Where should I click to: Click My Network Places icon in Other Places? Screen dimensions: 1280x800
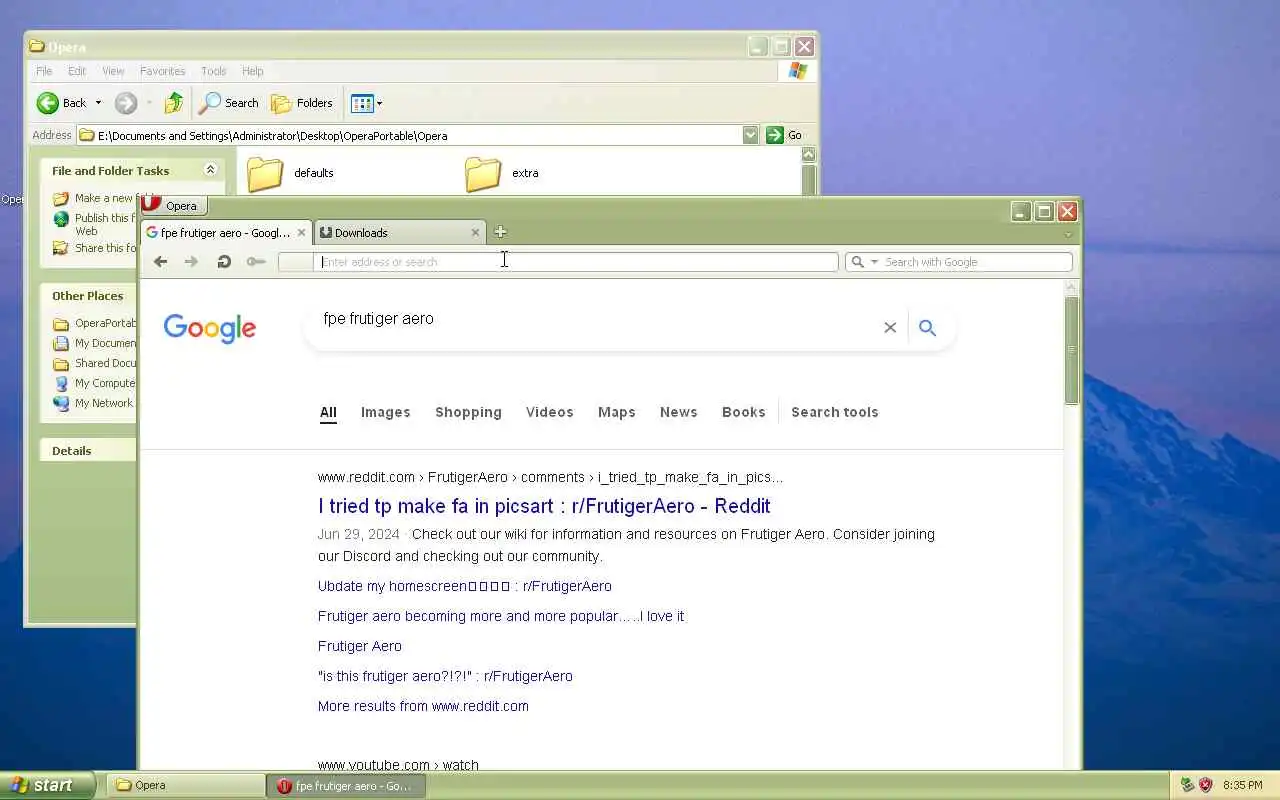pyautogui.click(x=61, y=403)
